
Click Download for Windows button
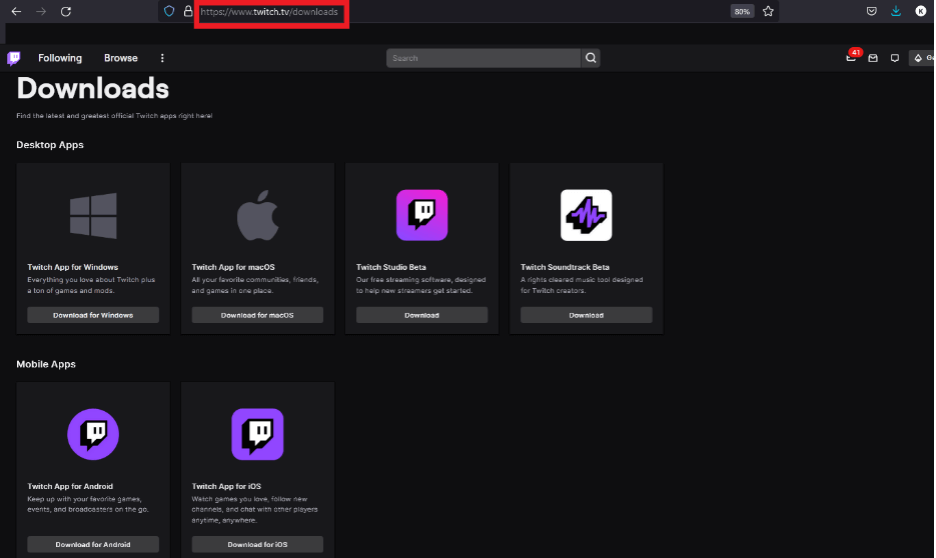tap(93, 315)
